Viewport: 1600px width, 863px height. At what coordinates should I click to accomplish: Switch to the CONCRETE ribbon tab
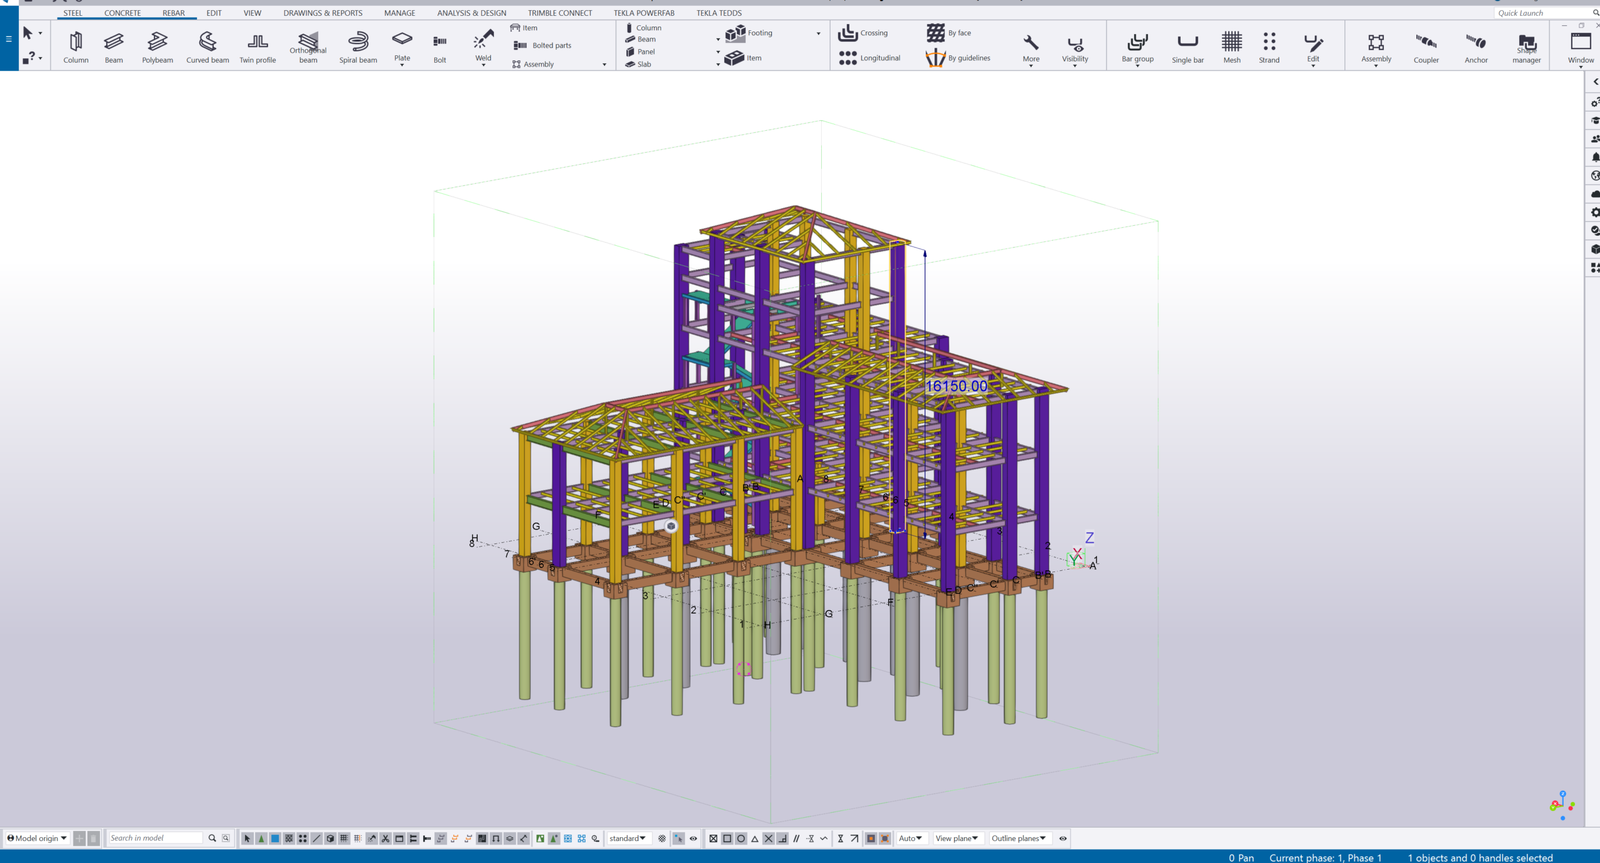(x=122, y=13)
